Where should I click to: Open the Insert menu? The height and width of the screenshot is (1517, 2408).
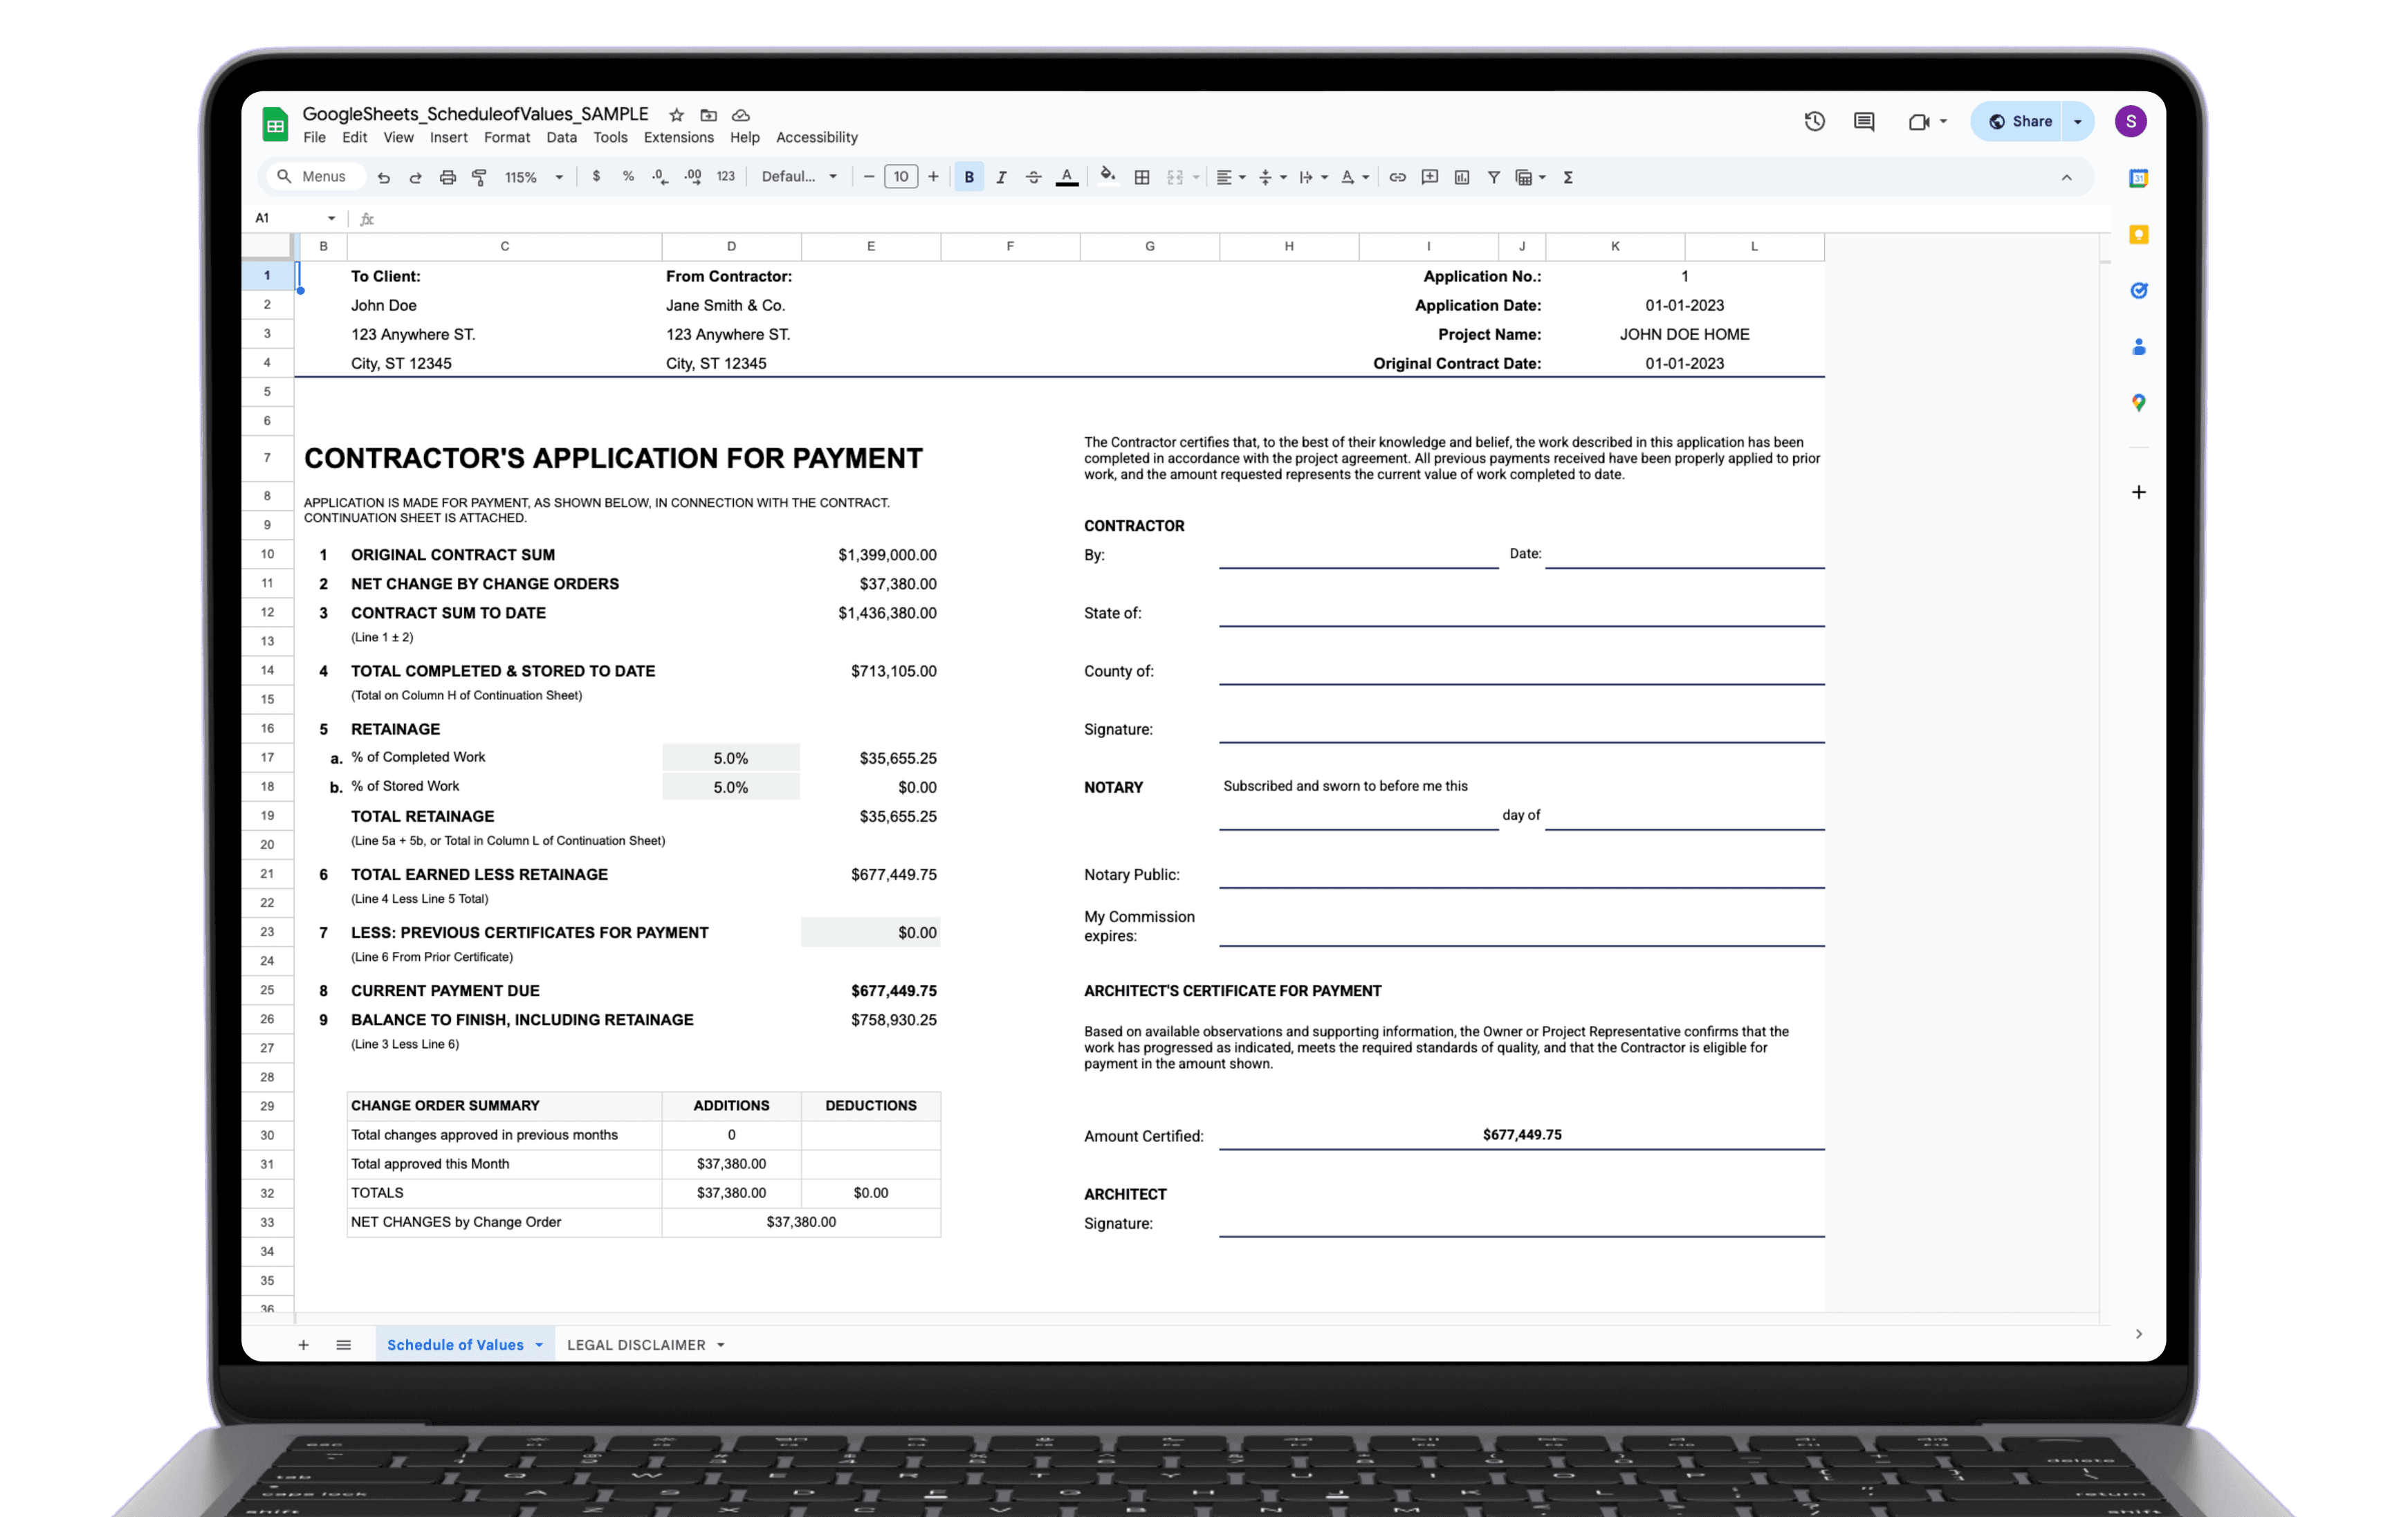pos(448,137)
